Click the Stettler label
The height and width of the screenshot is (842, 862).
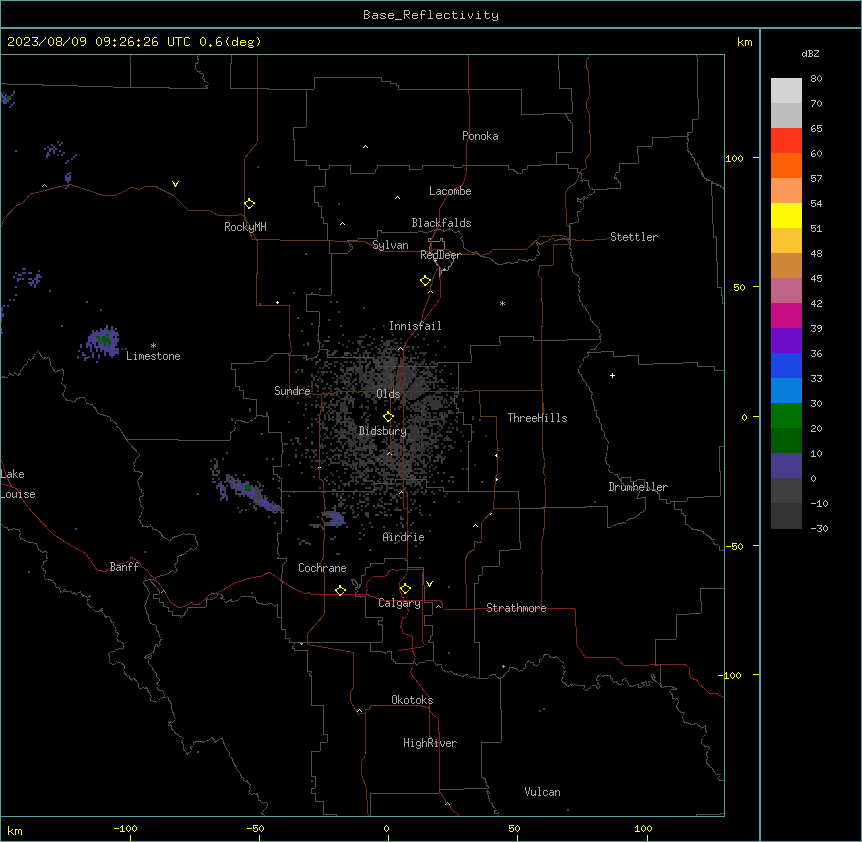634,237
